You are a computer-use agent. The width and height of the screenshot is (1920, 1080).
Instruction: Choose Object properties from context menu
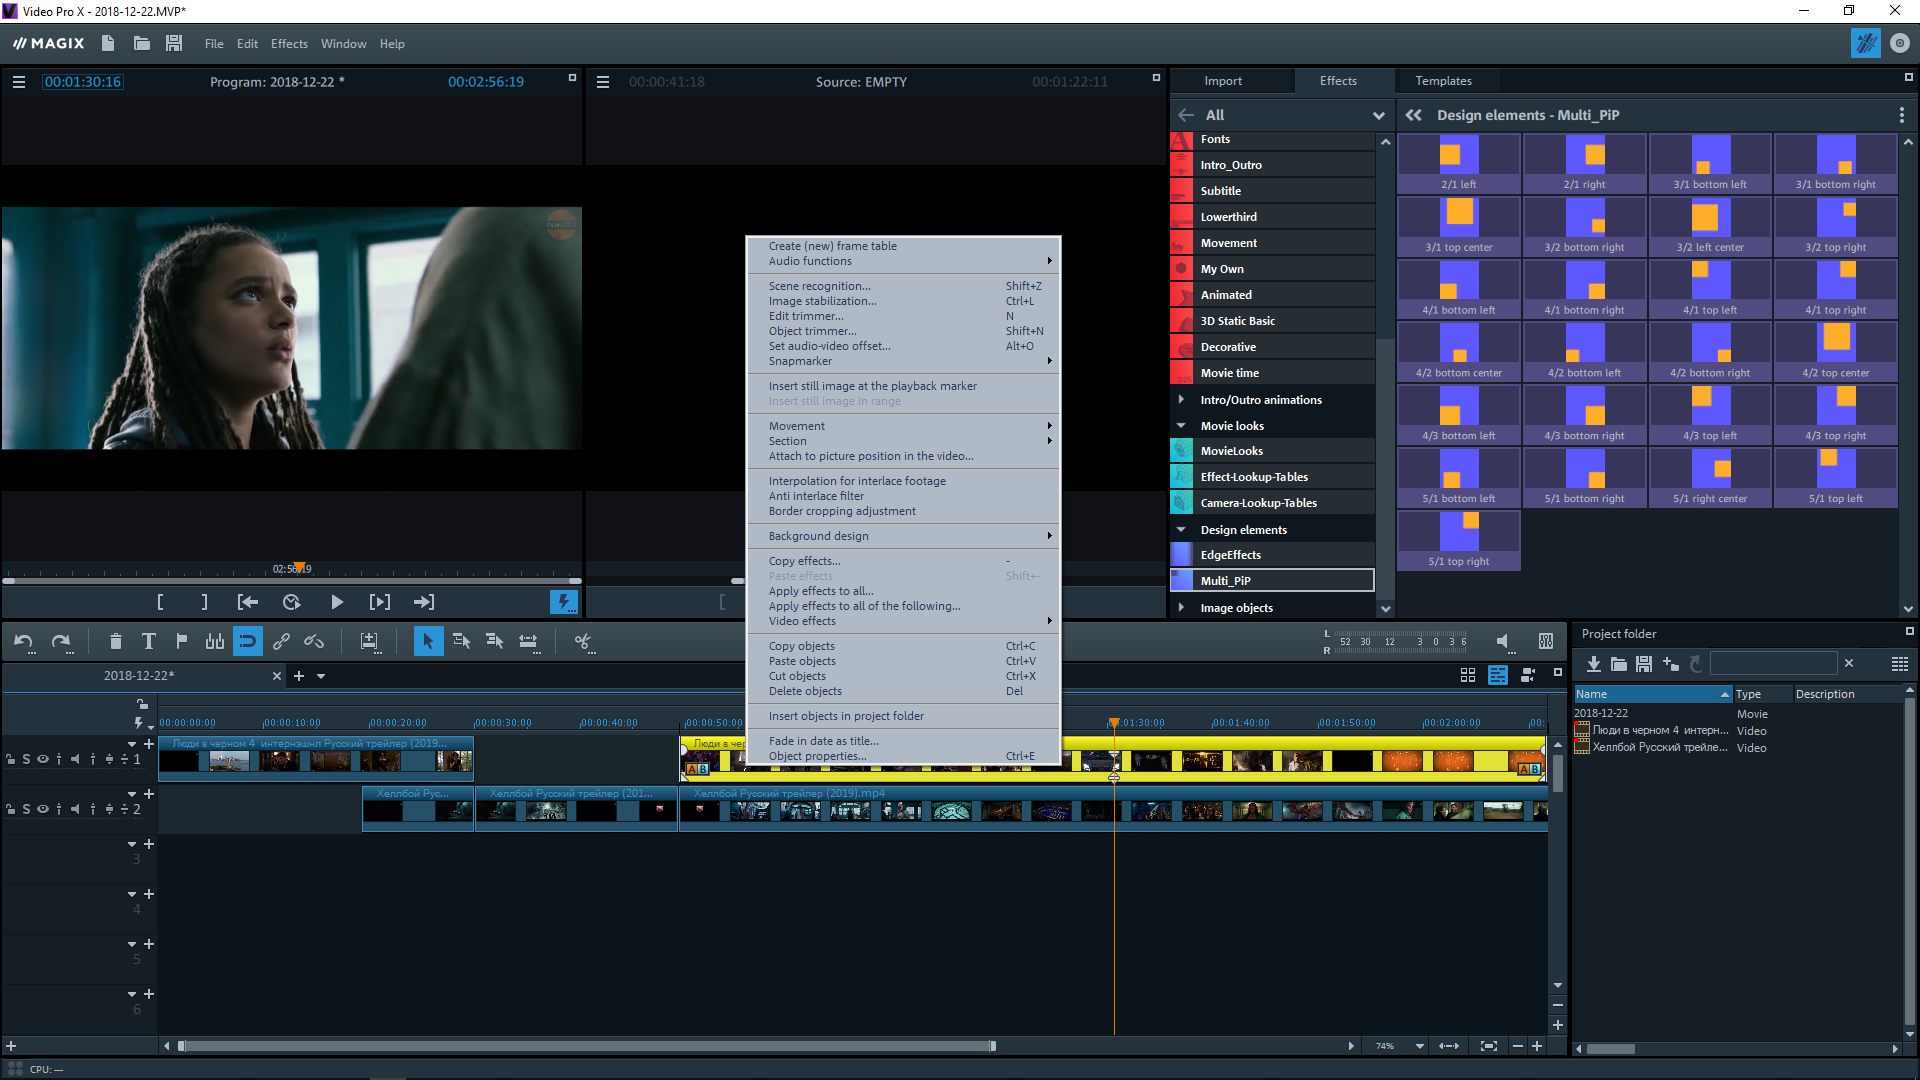pyautogui.click(x=903, y=756)
